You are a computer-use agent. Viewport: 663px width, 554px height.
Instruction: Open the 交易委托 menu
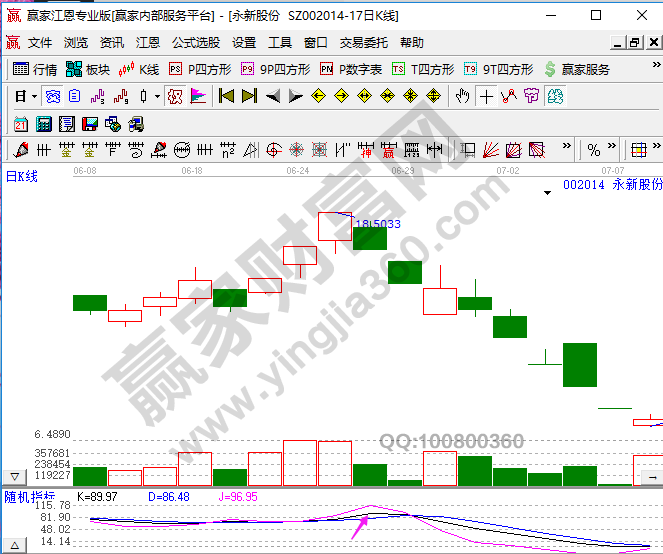(364, 43)
